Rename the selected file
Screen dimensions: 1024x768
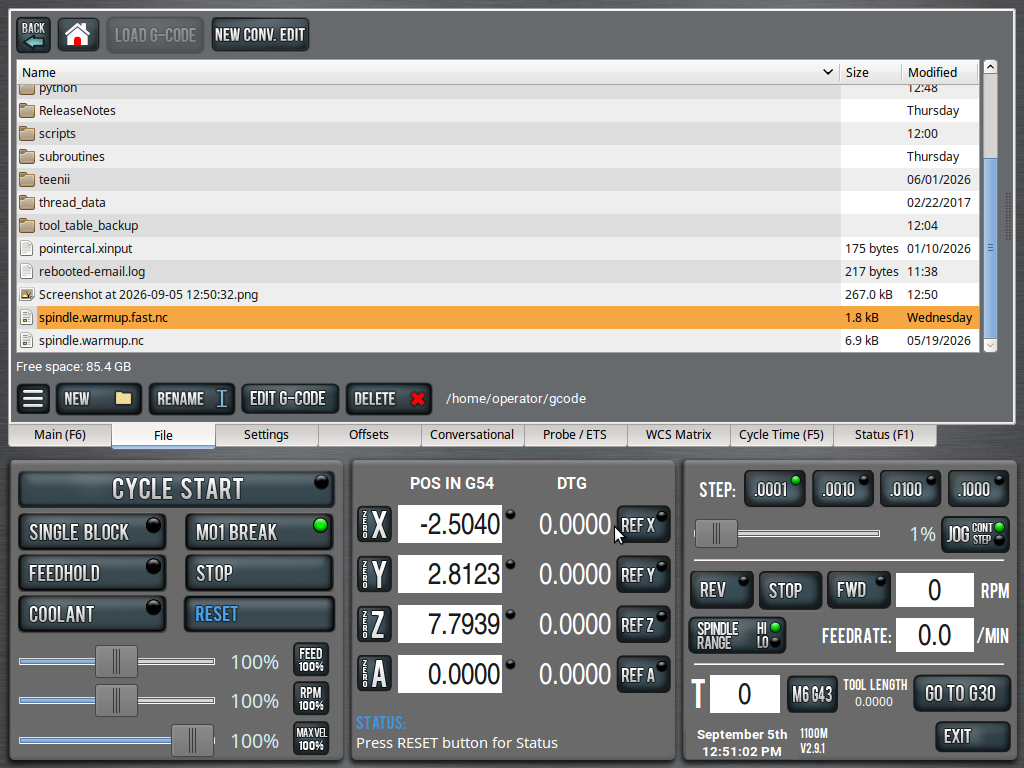tap(191, 398)
